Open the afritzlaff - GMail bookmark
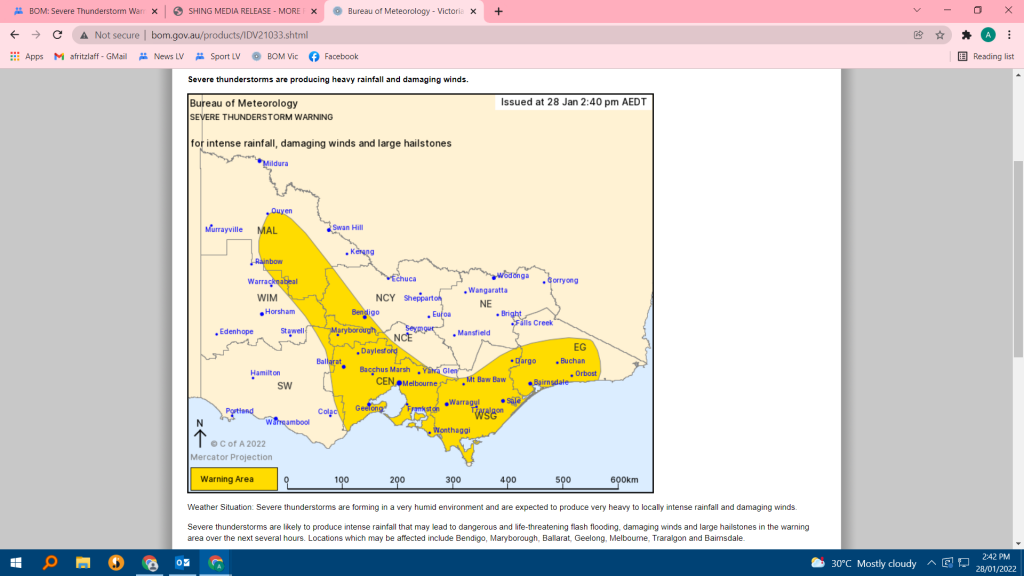 (x=90, y=57)
